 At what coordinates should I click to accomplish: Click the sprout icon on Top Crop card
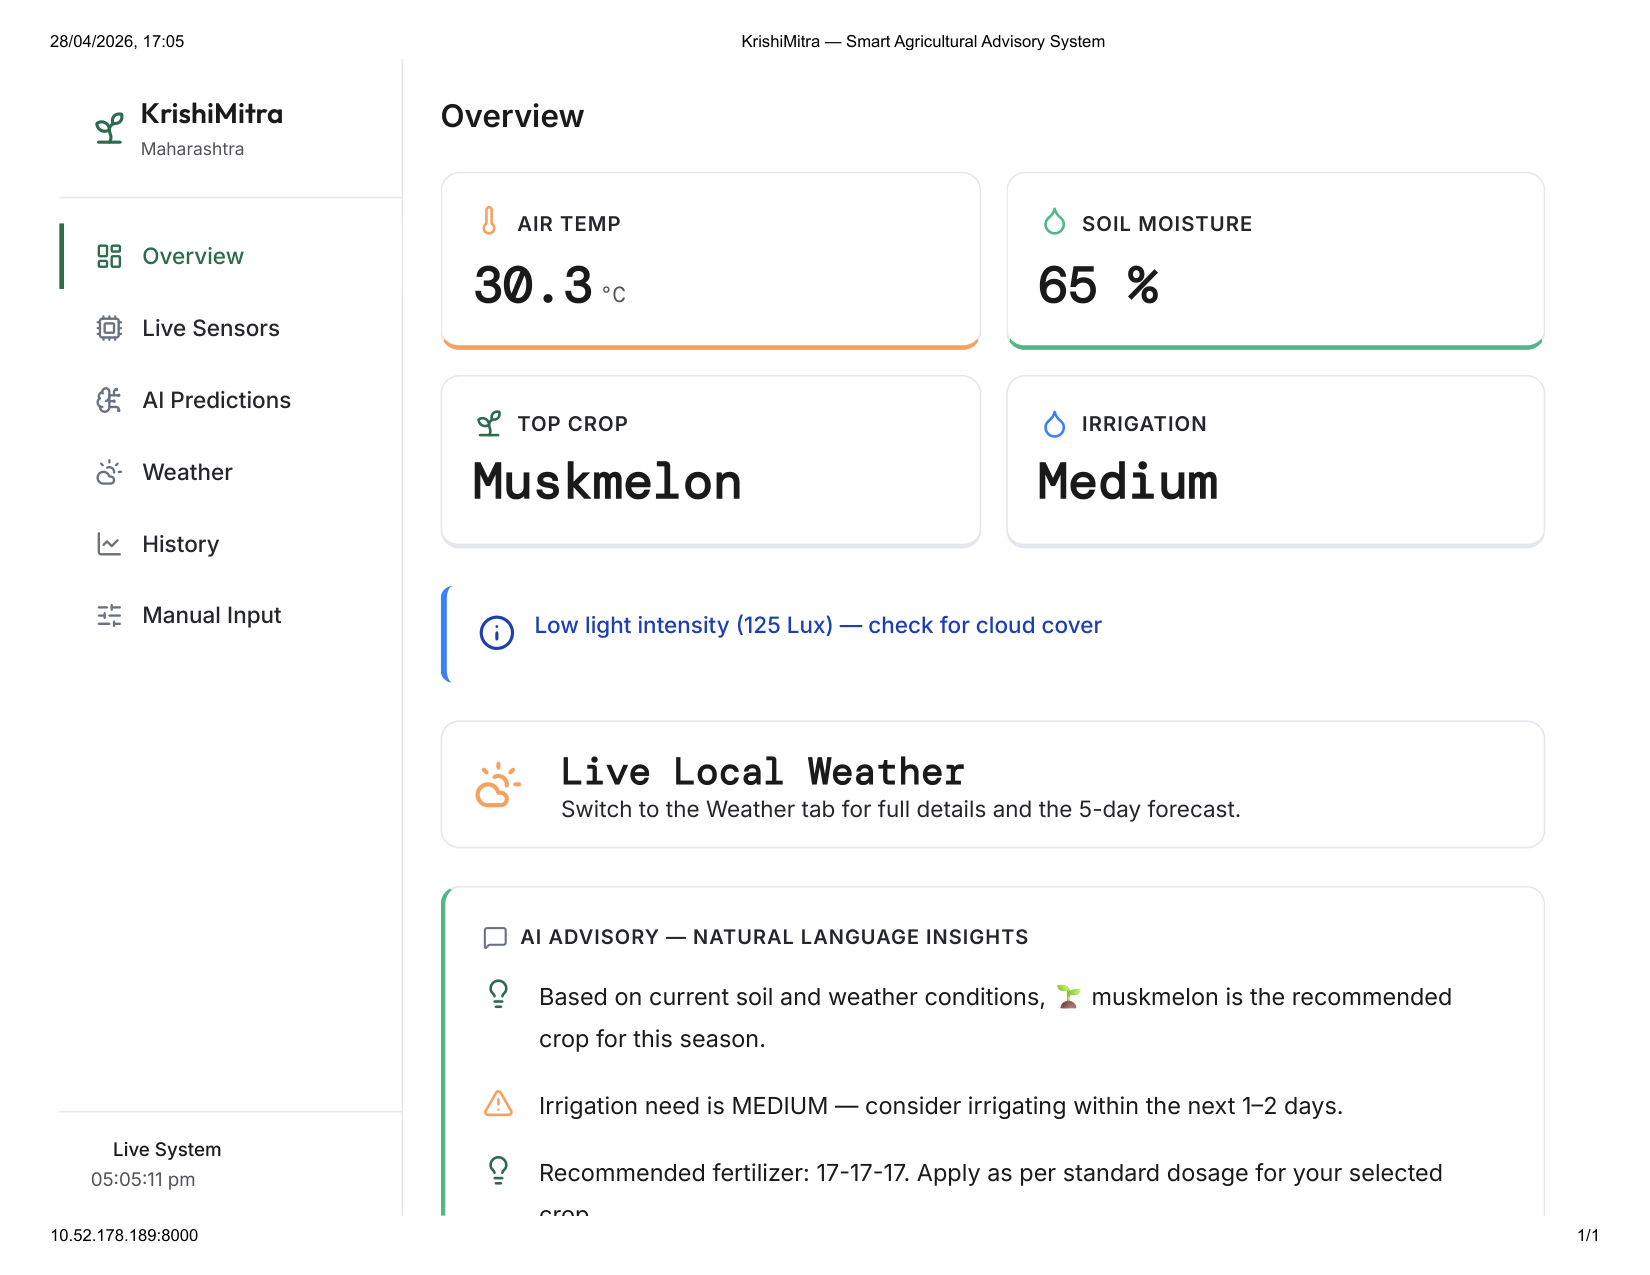pos(489,424)
